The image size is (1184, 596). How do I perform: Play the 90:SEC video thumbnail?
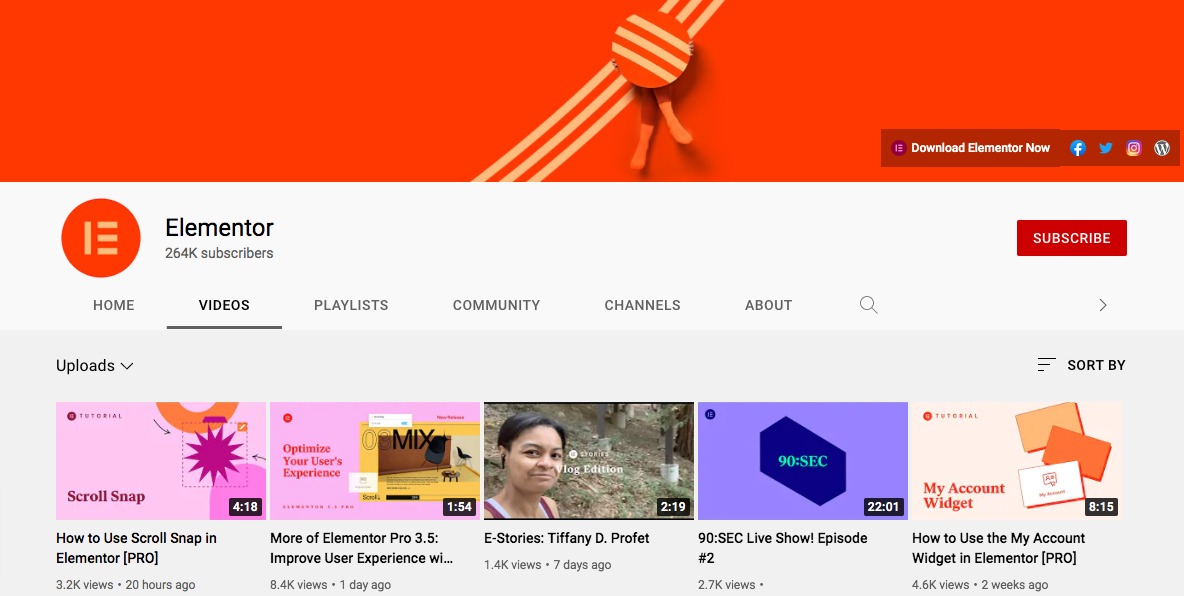click(x=803, y=461)
